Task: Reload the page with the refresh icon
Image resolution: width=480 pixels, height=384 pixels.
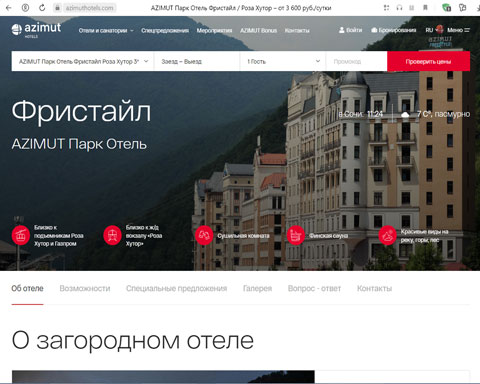Action: 42,8
